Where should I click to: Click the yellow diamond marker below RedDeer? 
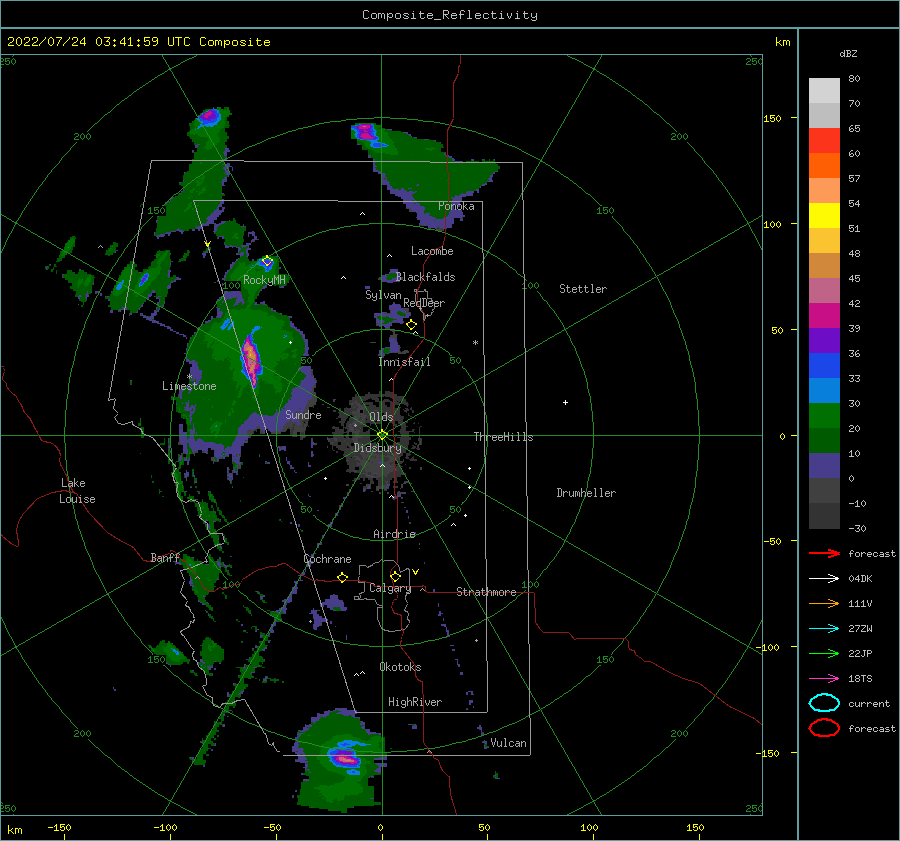tap(412, 325)
